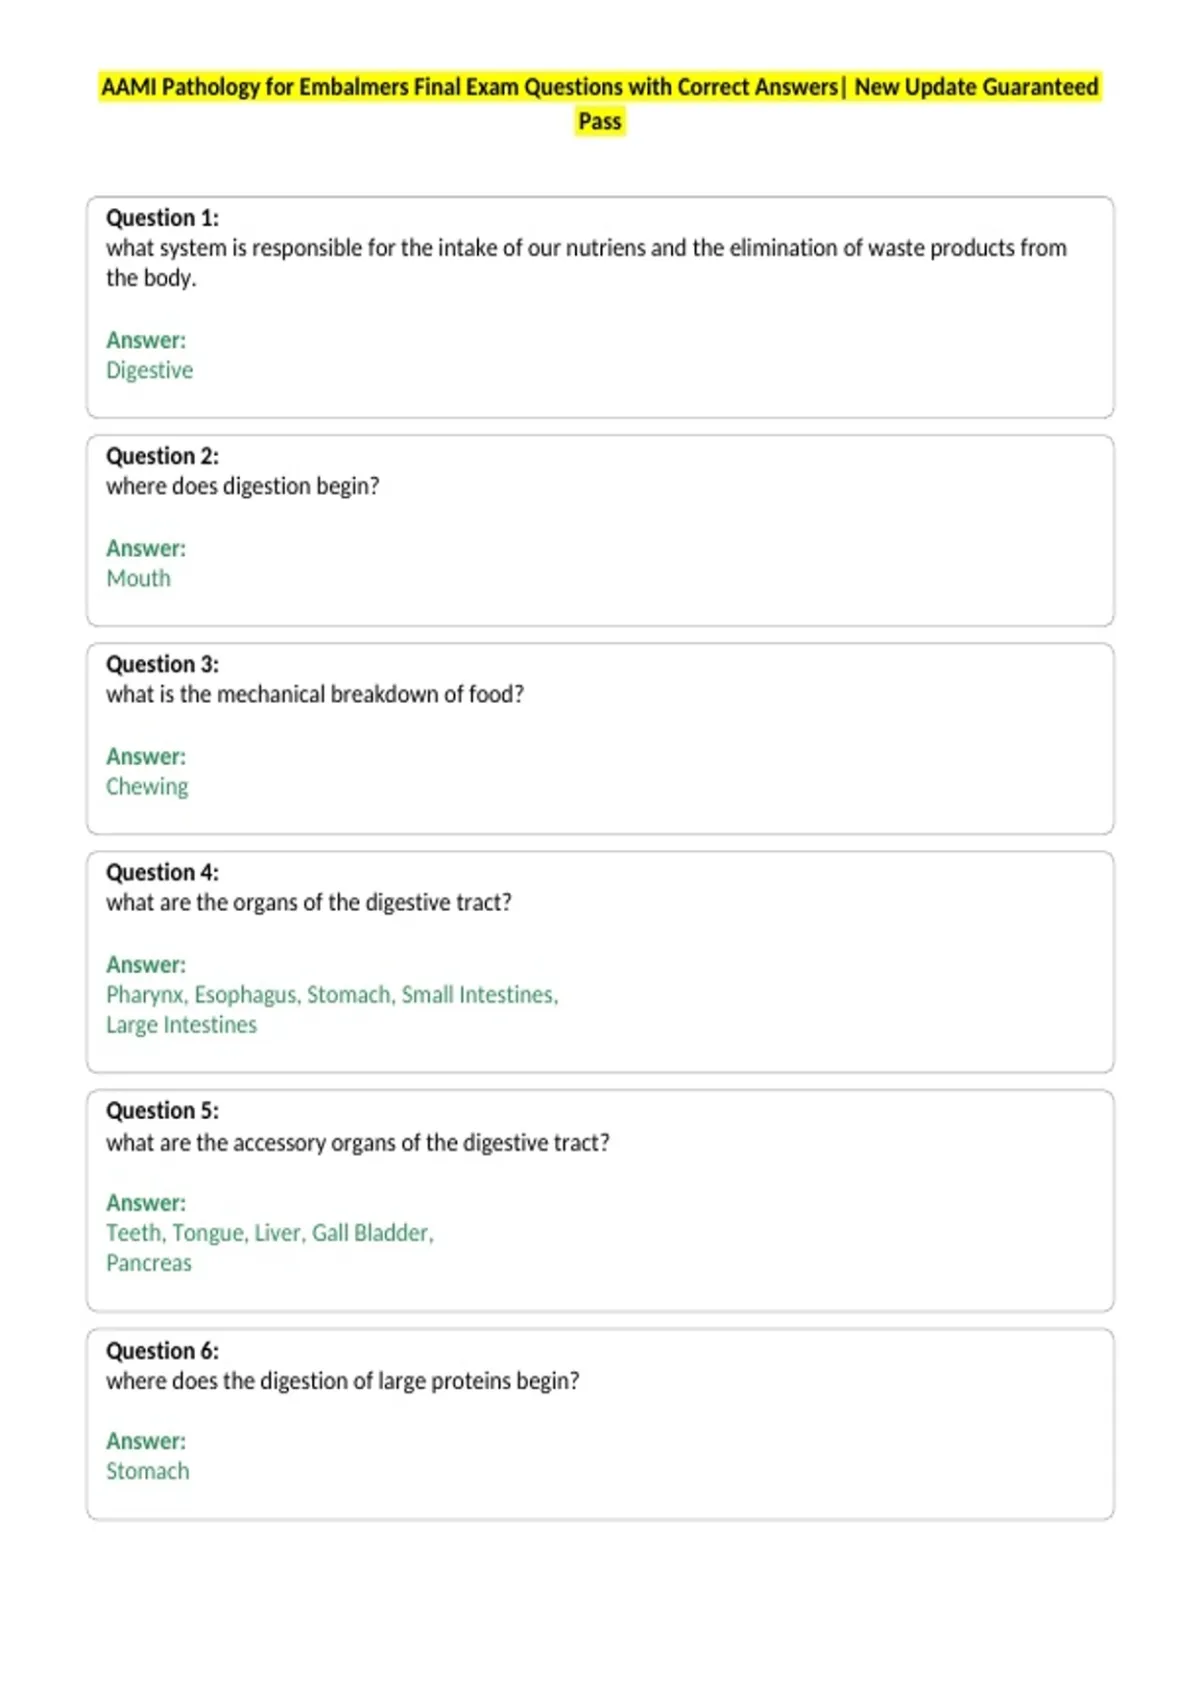Click the text "where does digestion begin?"
The height and width of the screenshot is (1700, 1200).
[243, 487]
